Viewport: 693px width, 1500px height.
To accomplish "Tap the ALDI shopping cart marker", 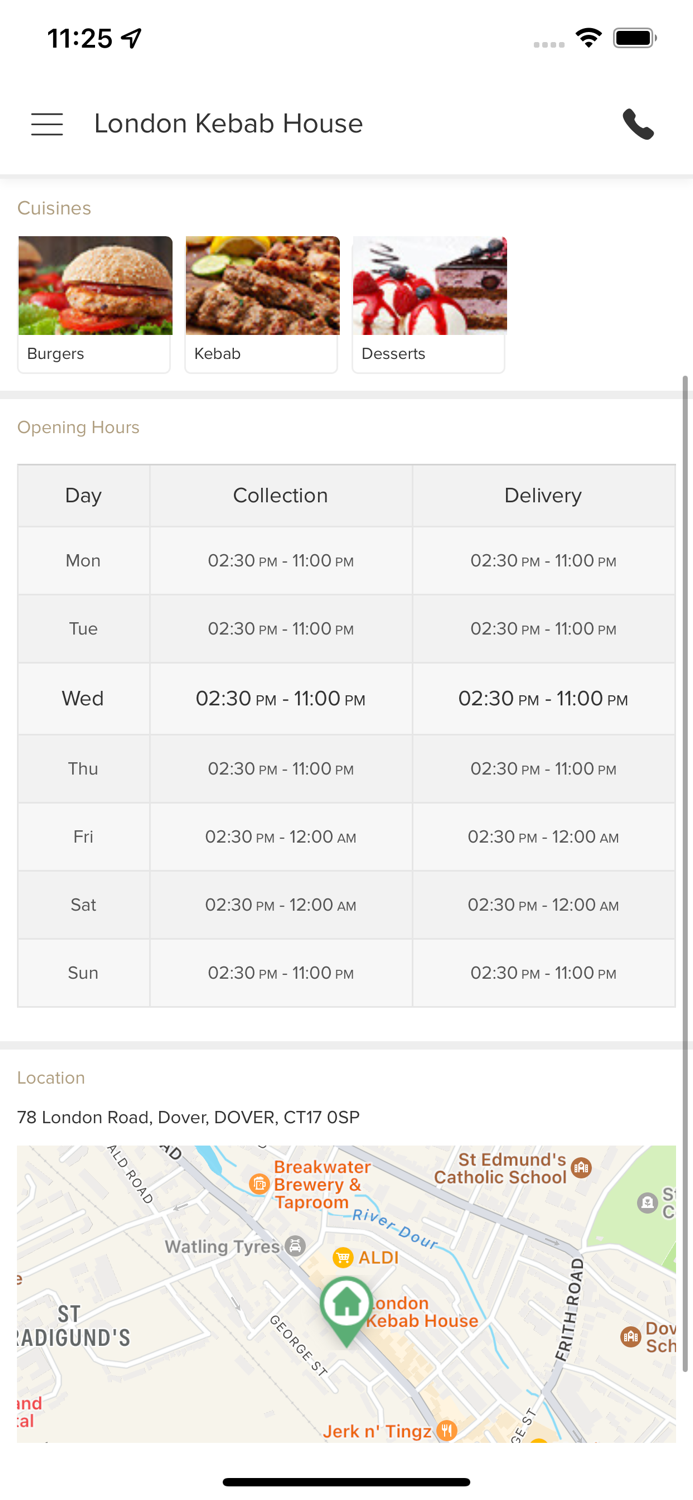I will [x=343, y=1257].
